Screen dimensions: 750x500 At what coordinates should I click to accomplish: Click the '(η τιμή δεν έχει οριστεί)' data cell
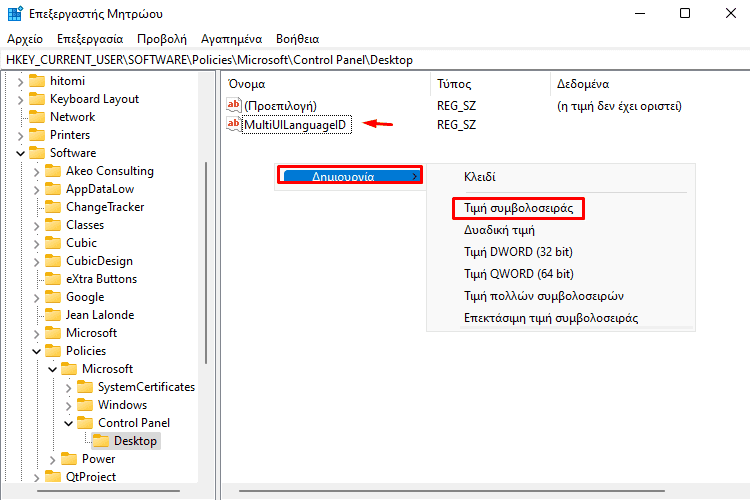619,106
